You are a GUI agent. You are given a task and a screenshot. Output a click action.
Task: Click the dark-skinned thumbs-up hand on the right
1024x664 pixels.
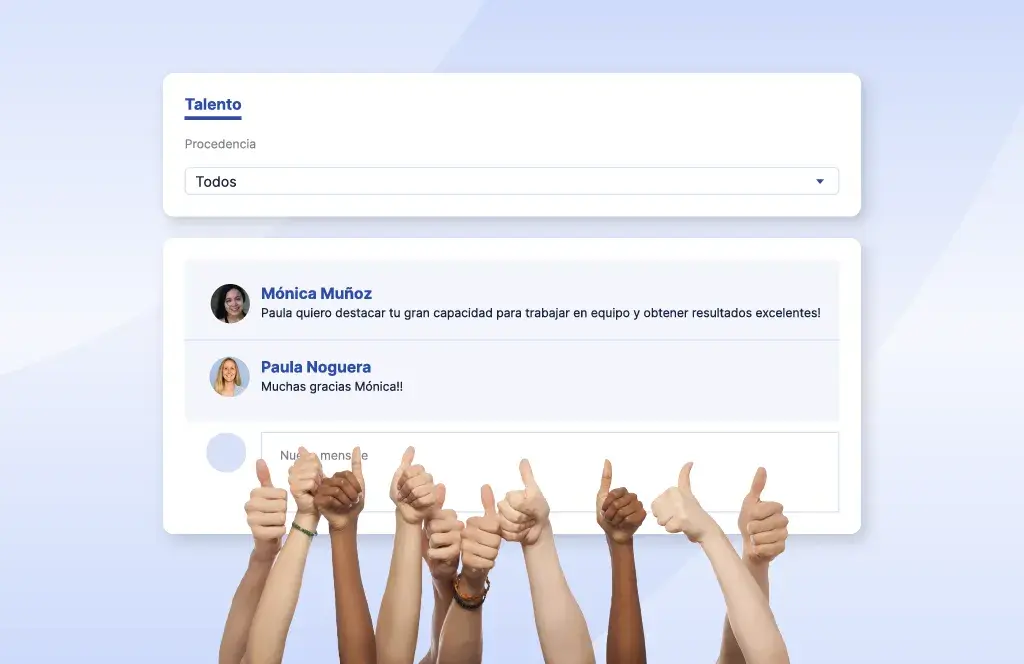pos(618,503)
